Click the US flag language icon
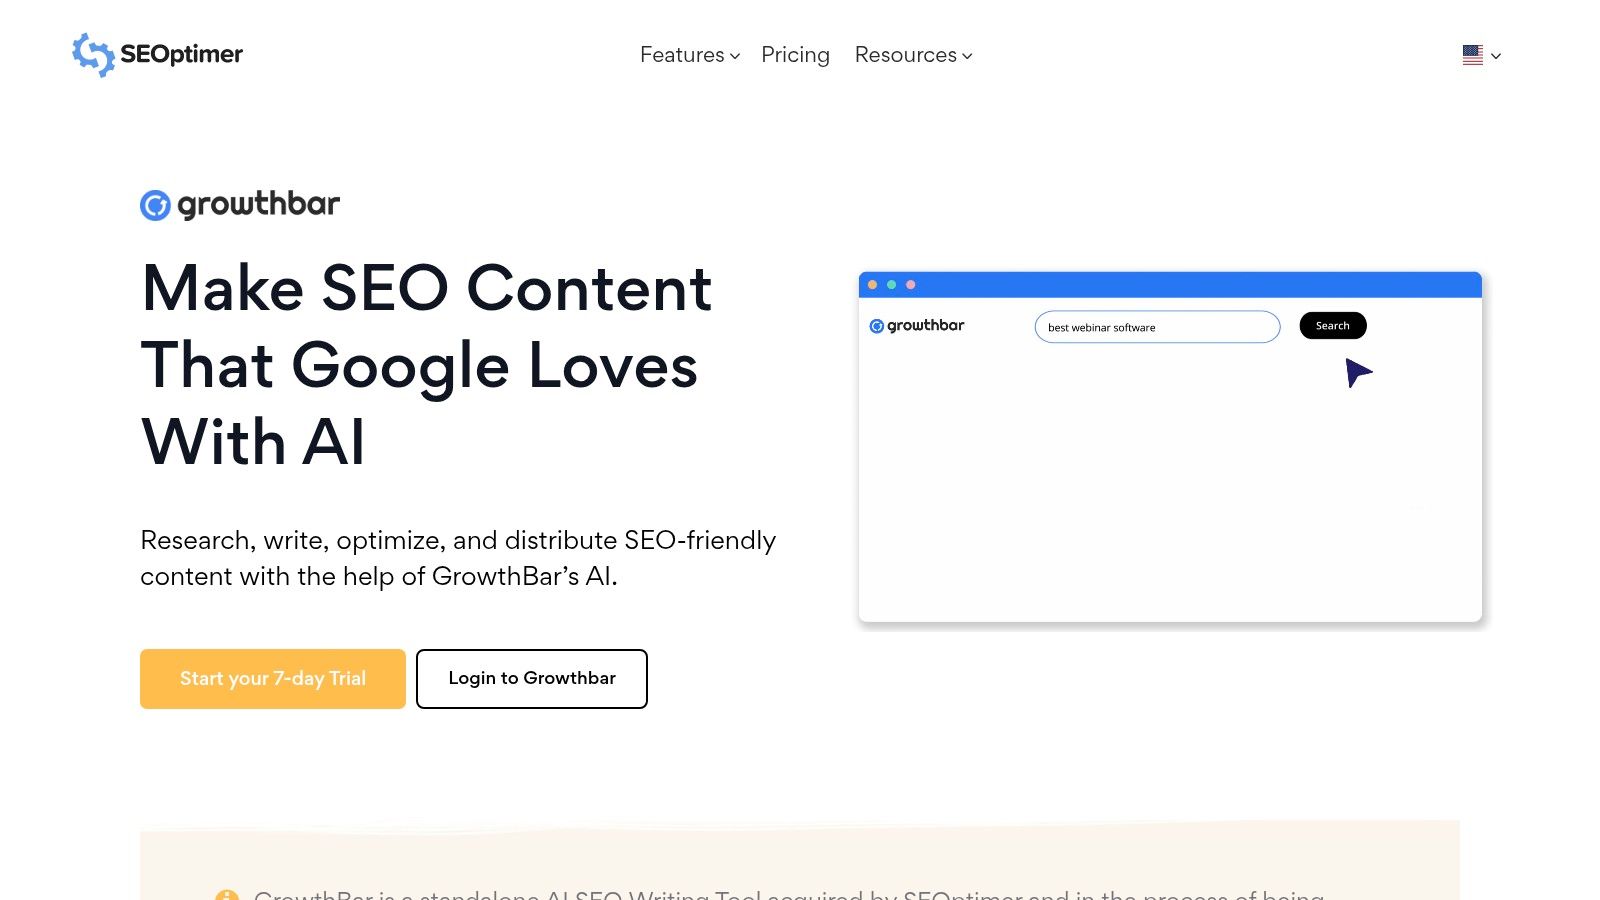 coord(1472,55)
